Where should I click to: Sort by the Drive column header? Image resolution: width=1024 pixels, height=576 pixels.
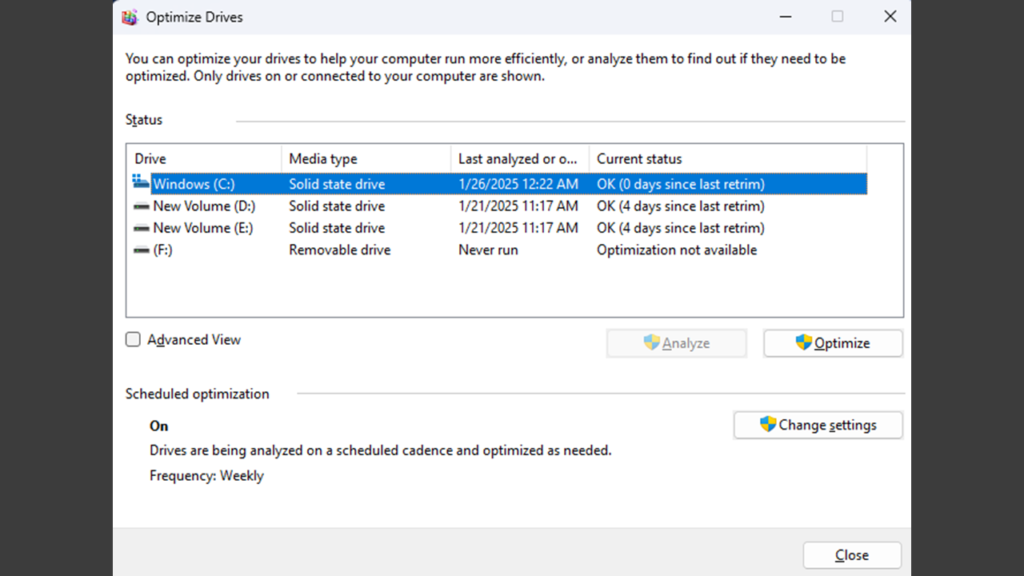coord(204,159)
